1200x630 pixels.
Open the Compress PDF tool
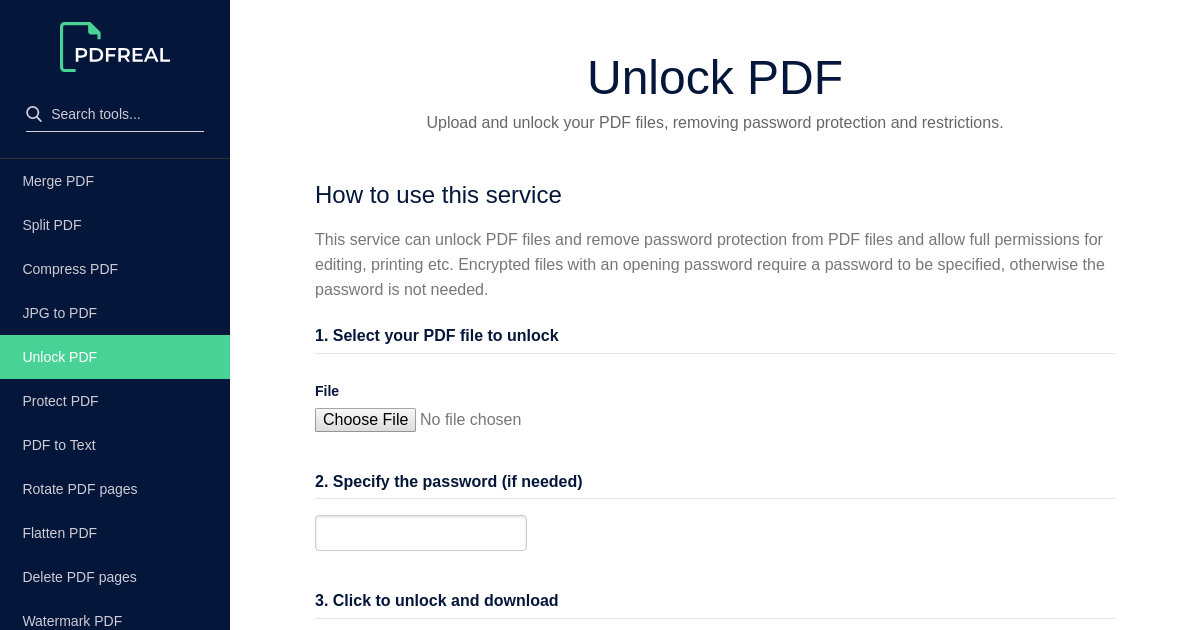pos(70,269)
